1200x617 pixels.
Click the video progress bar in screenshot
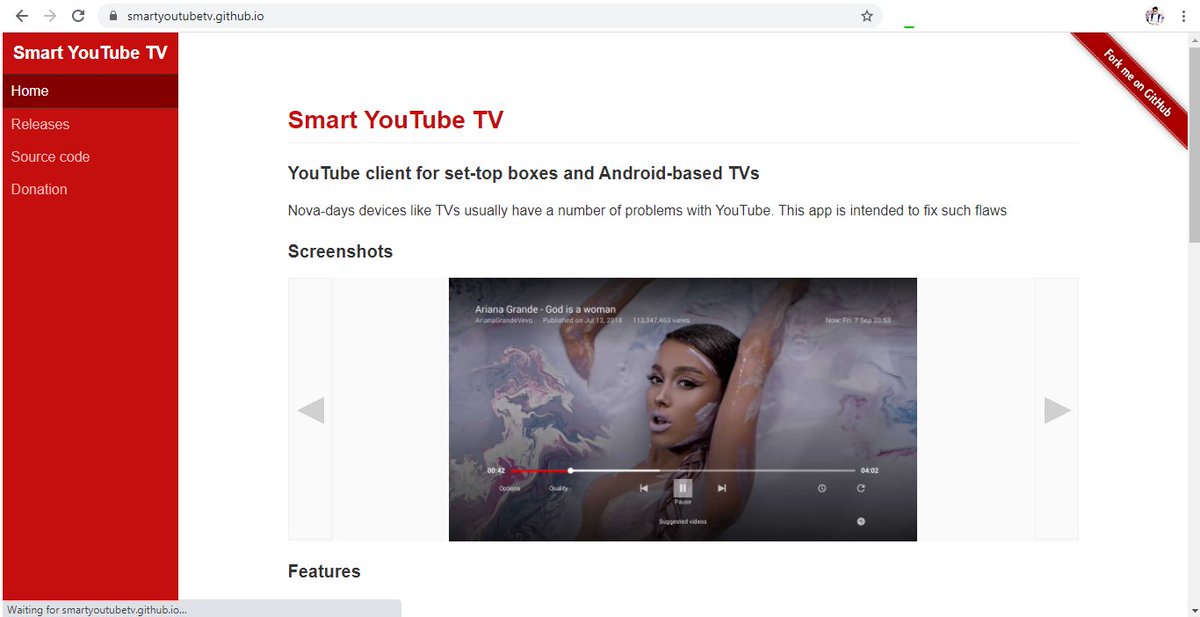click(683, 470)
